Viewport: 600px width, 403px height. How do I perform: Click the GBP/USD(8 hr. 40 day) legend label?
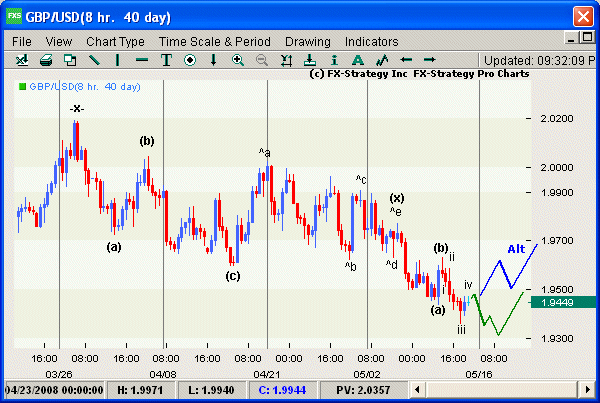(85, 87)
